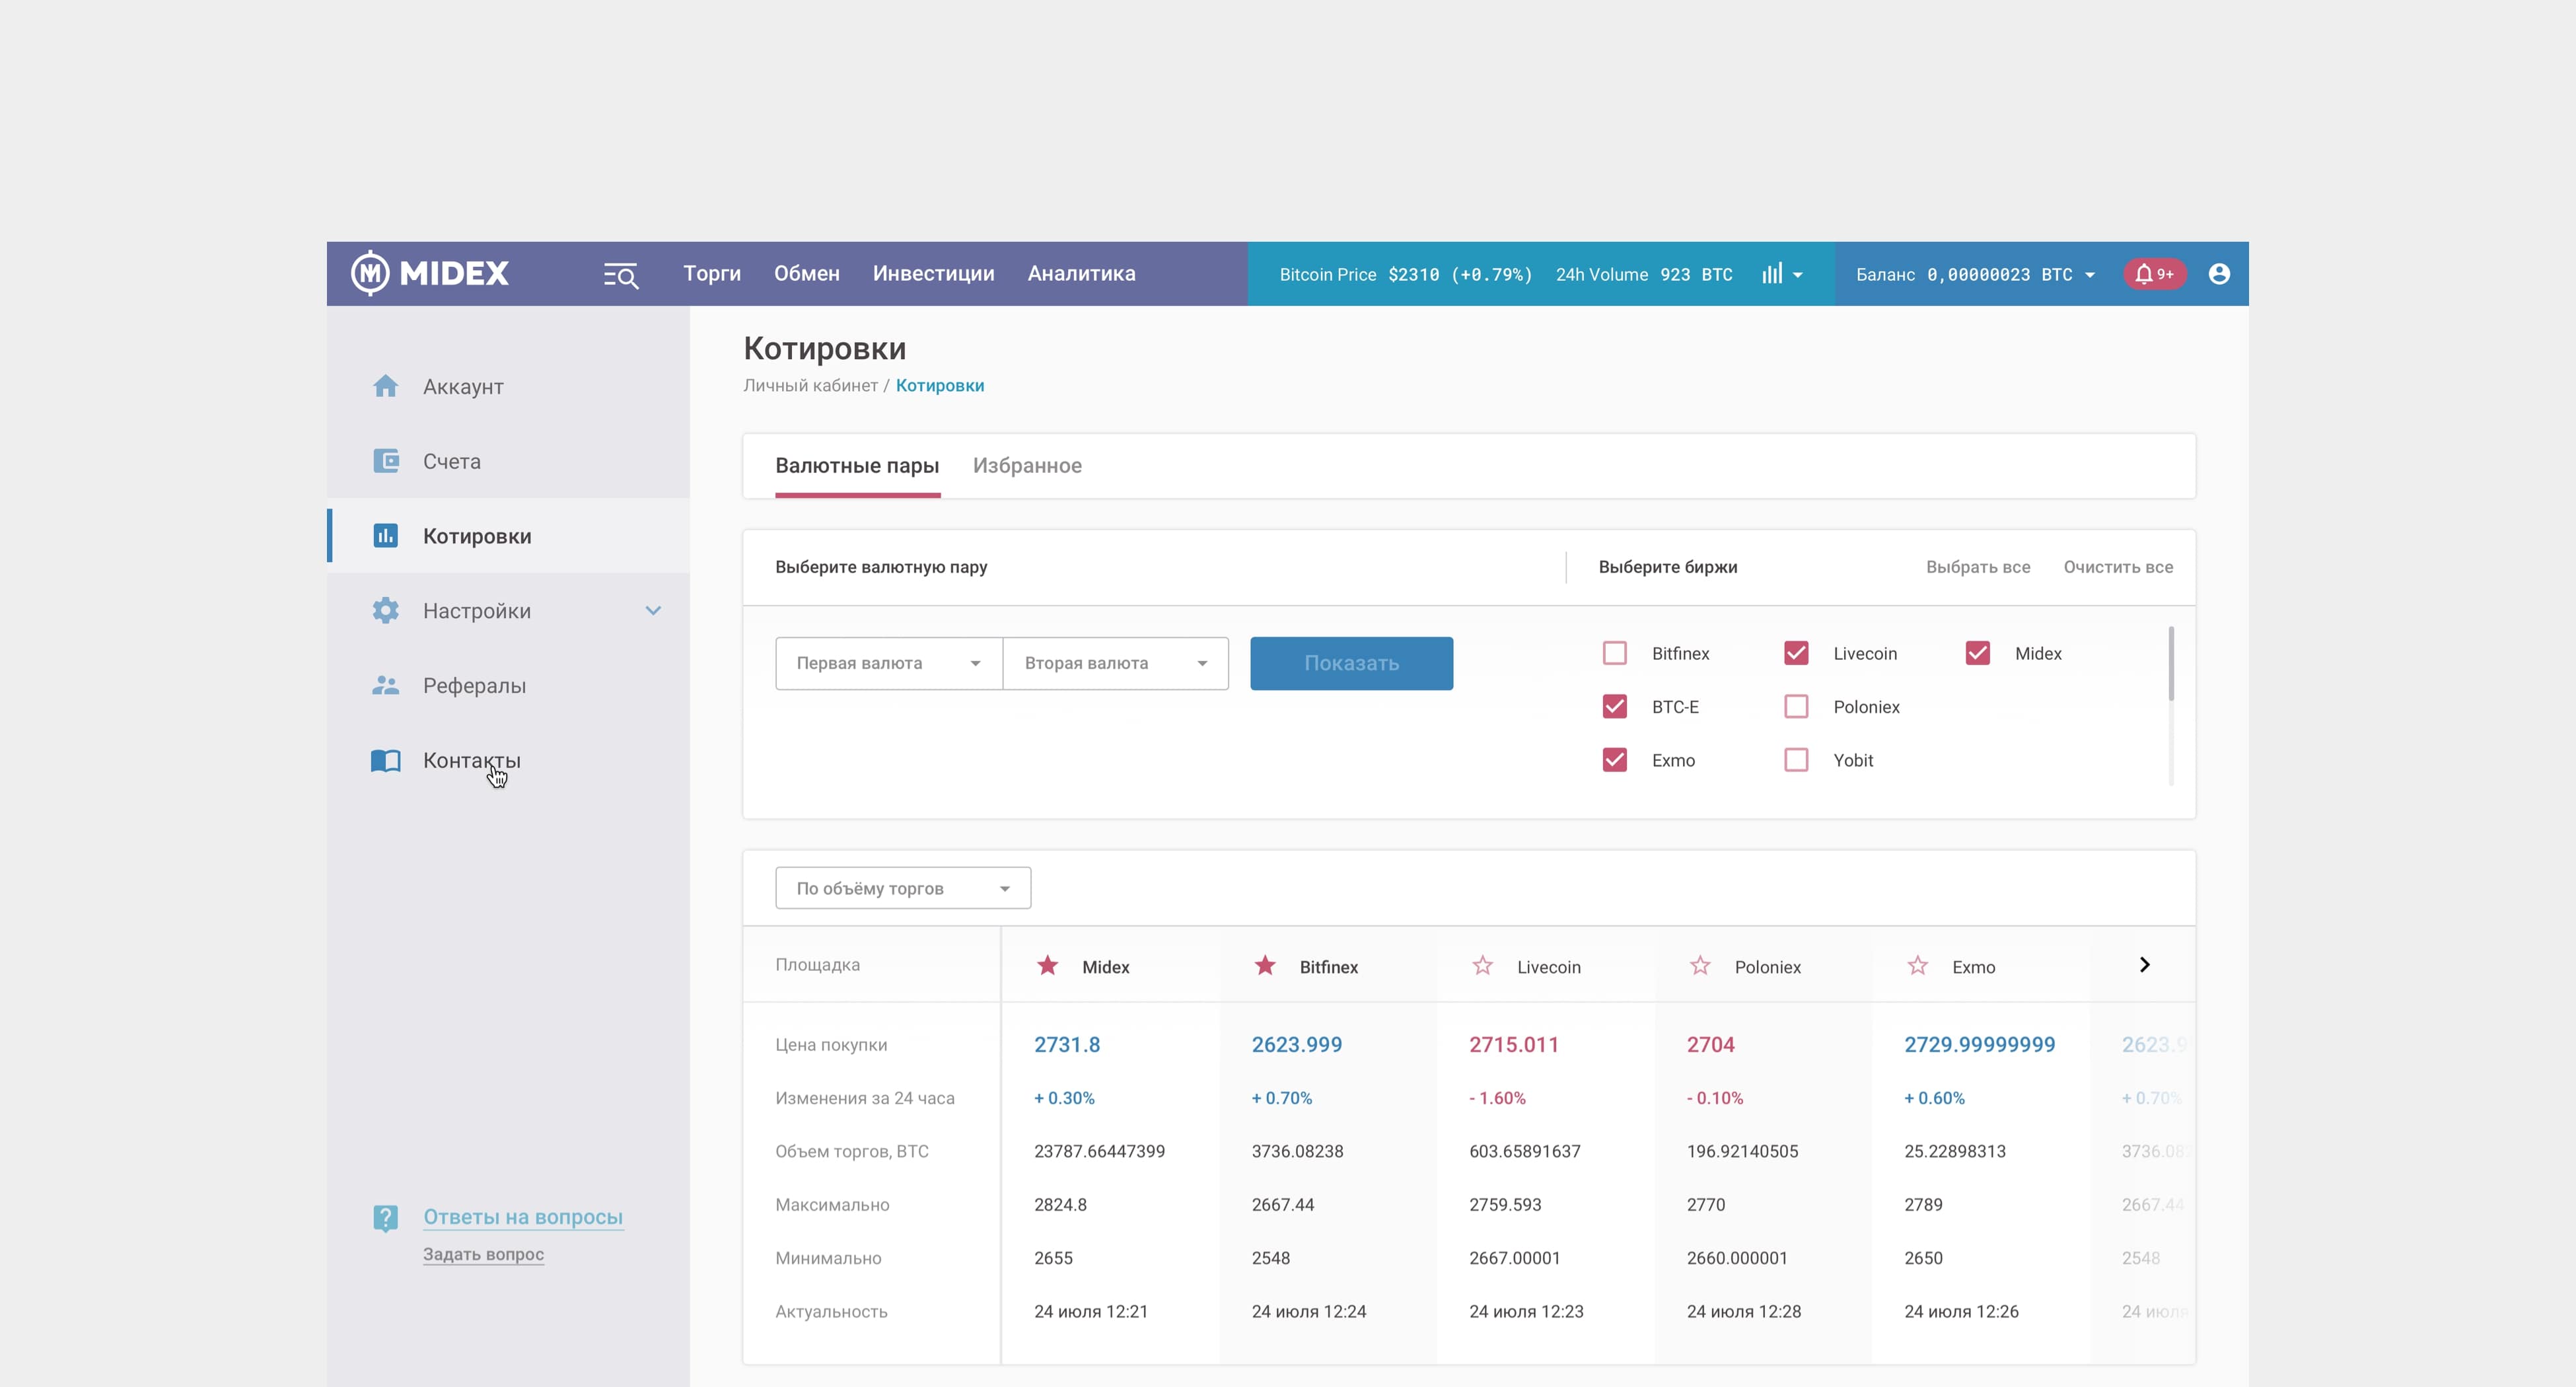
Task: Click the question mark help icon
Action: (385, 1218)
